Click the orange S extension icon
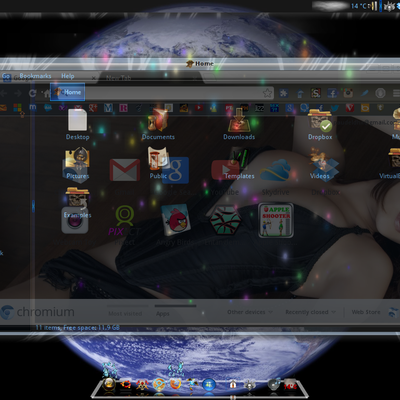This screenshot has height=400, width=400. pos(316,93)
